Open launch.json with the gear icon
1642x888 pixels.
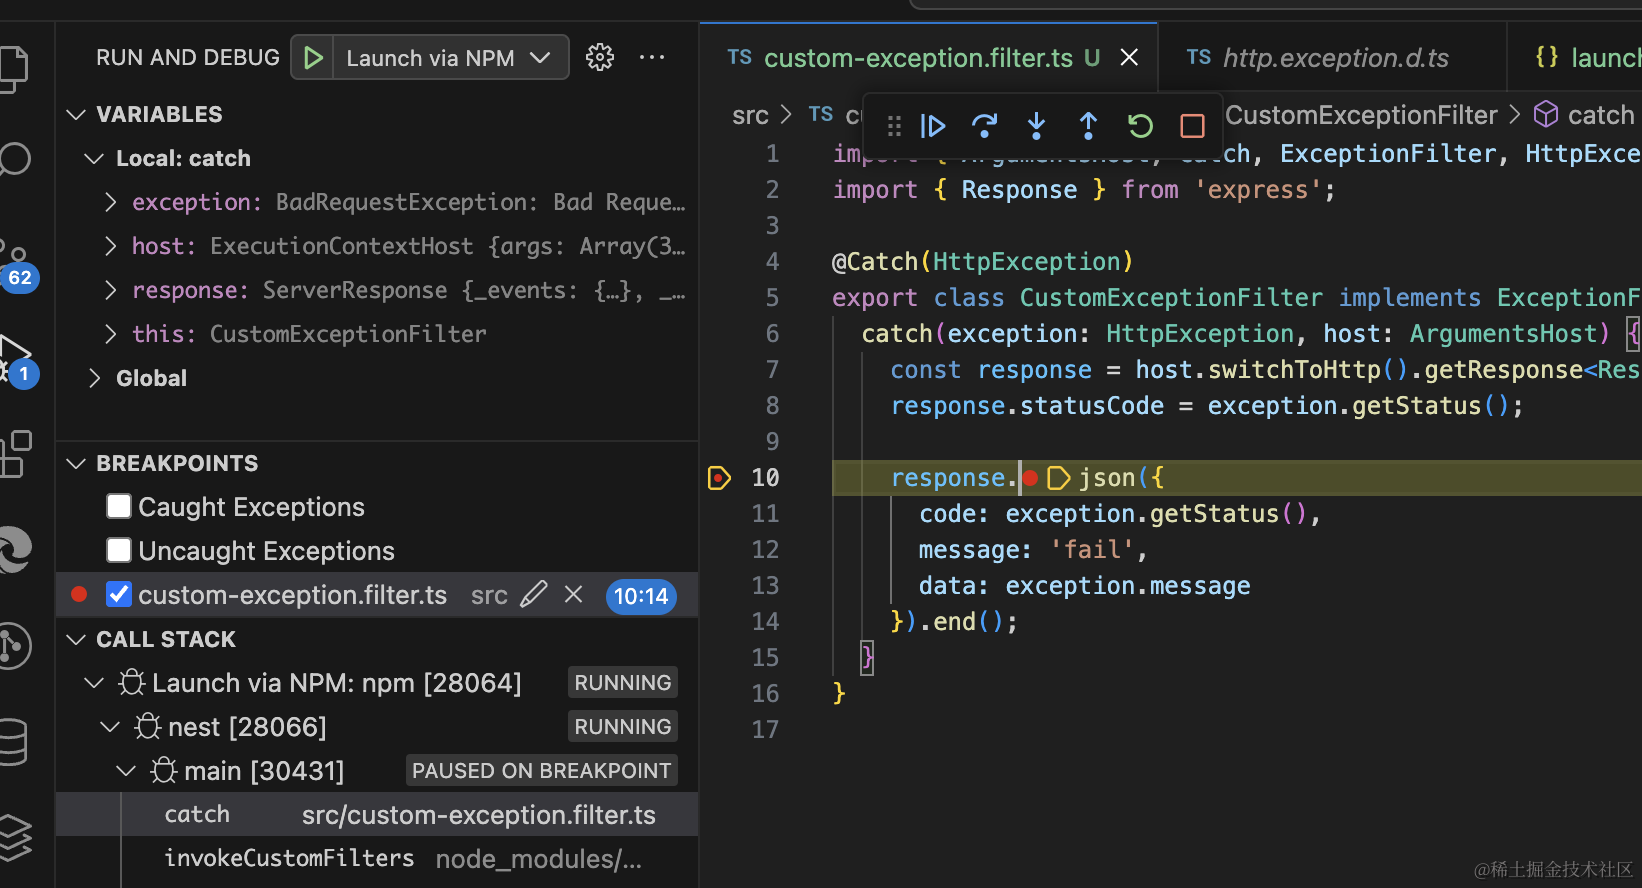(x=600, y=58)
